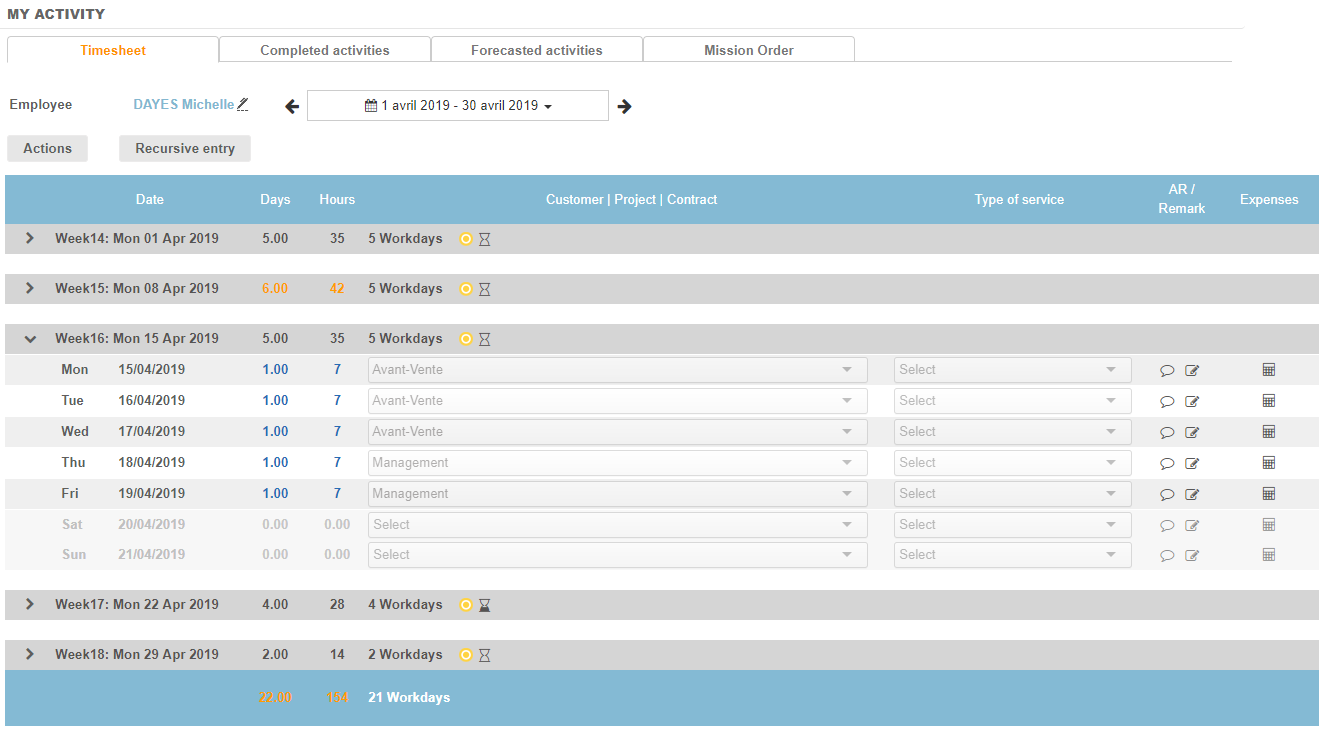The height and width of the screenshot is (730, 1325).
Task: Click edit note icon for Tue 16/04/2019
Action: point(1192,402)
